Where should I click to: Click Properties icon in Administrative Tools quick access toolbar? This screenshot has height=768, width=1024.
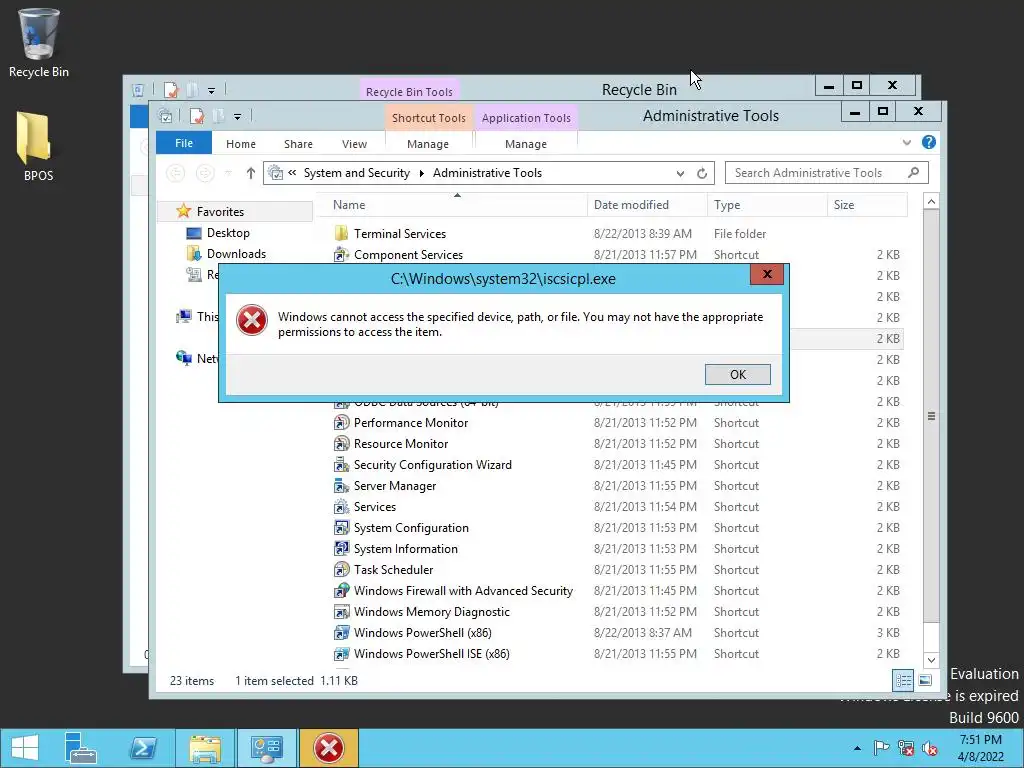coord(197,116)
